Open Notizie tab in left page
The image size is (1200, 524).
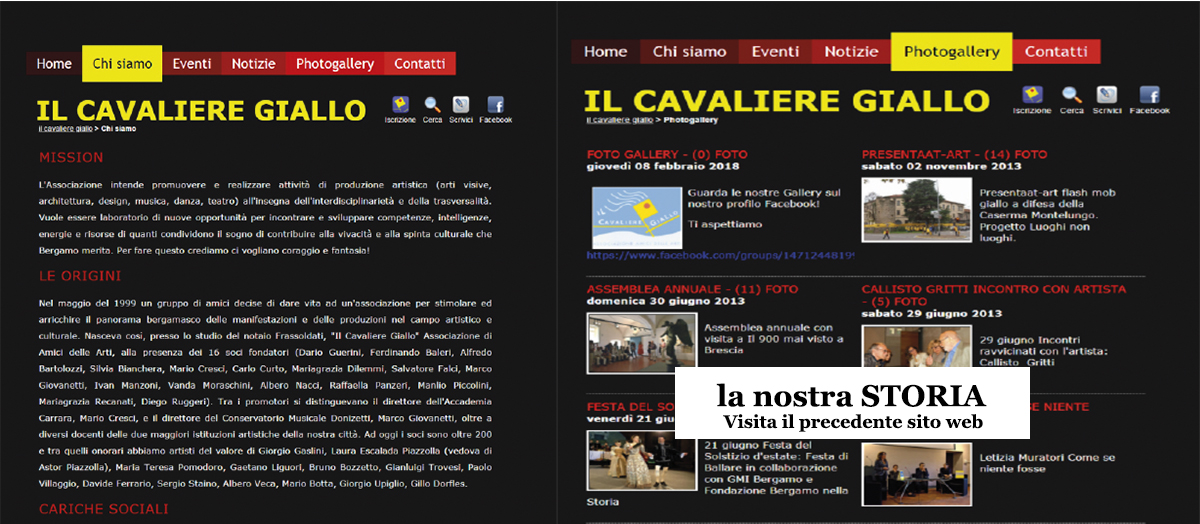[x=254, y=64]
